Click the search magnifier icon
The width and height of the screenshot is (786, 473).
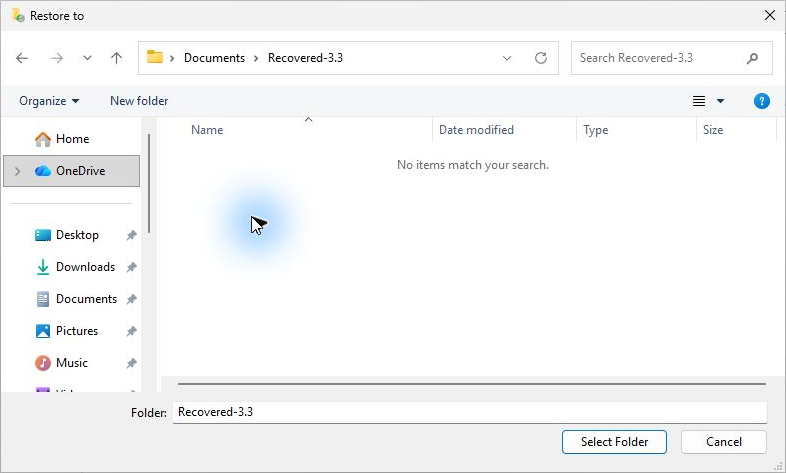[x=752, y=59]
